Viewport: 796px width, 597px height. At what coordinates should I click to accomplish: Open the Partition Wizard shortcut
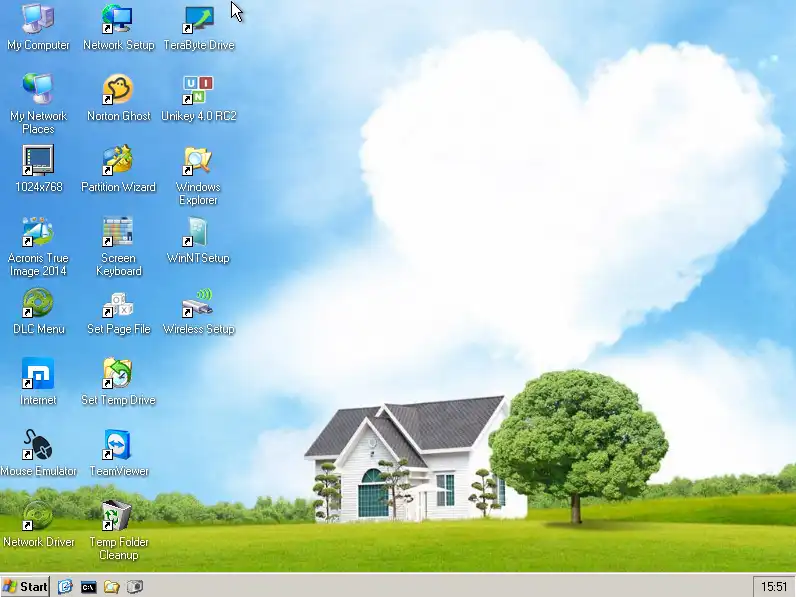tap(118, 161)
